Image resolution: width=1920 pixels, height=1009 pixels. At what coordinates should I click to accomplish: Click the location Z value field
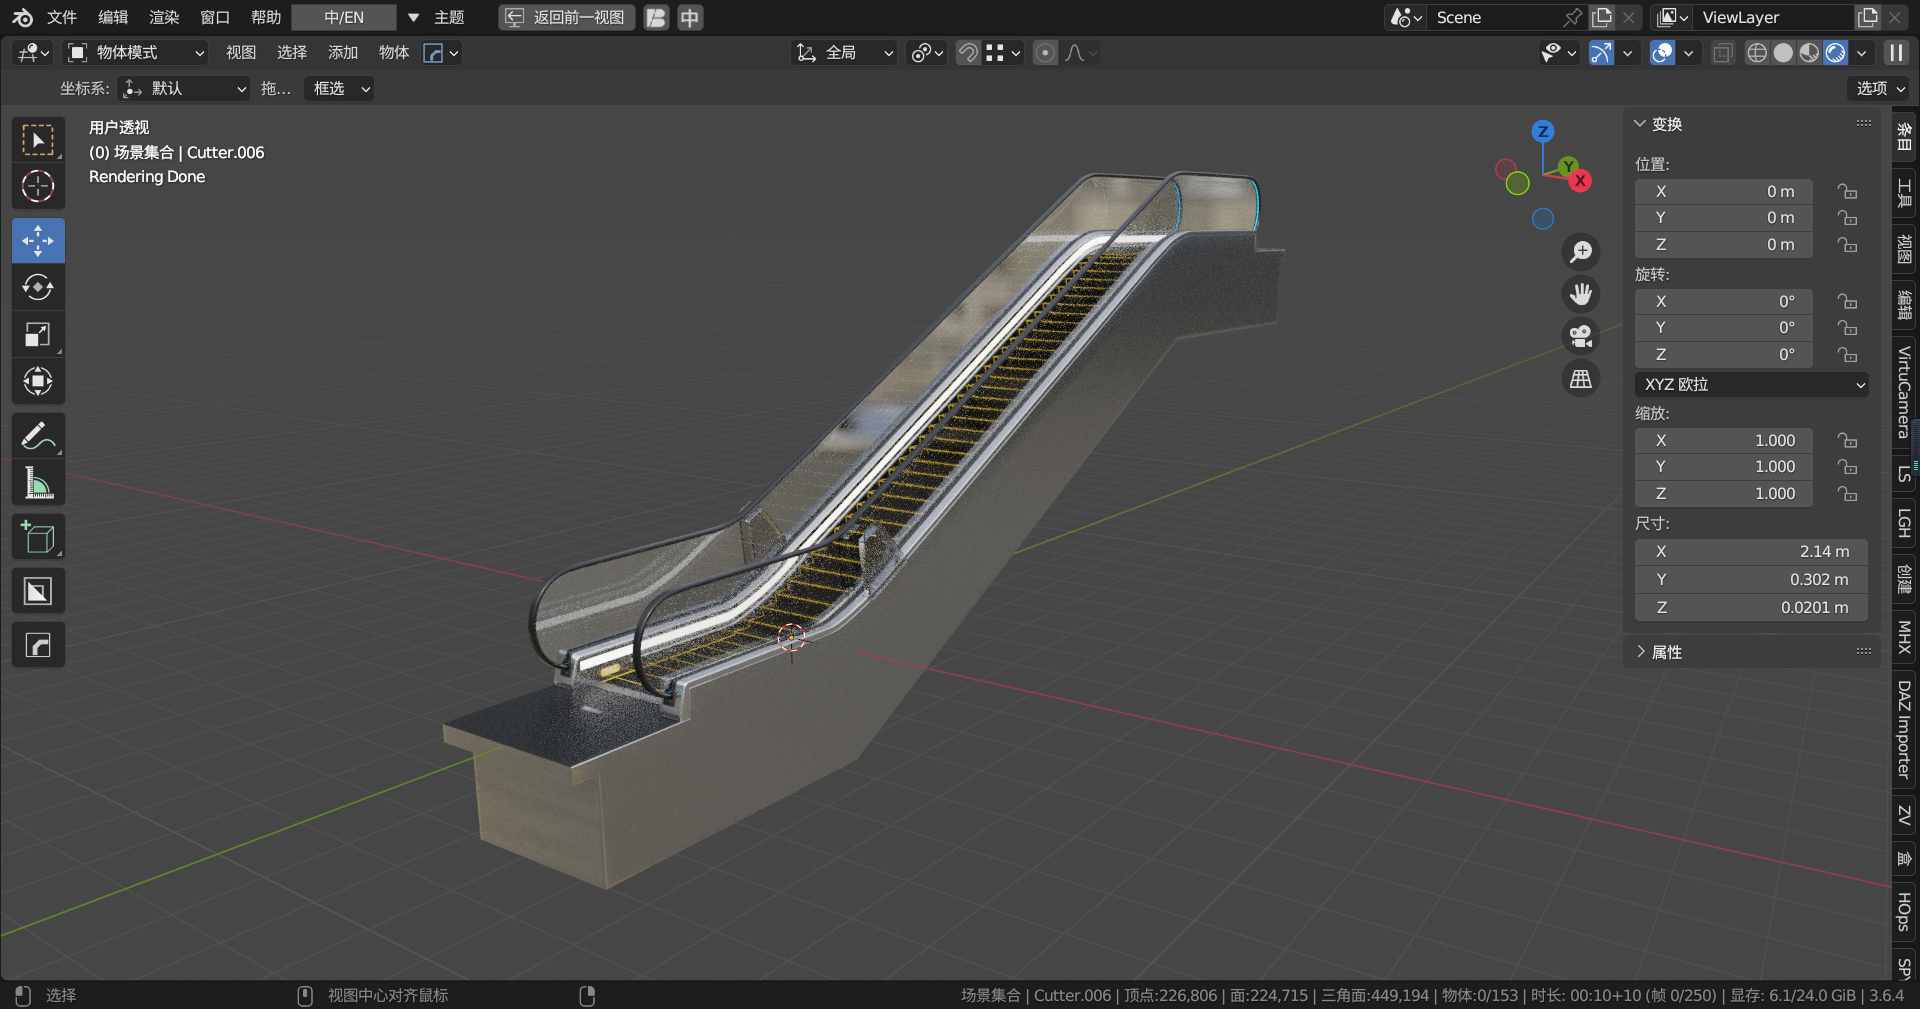pos(1724,244)
